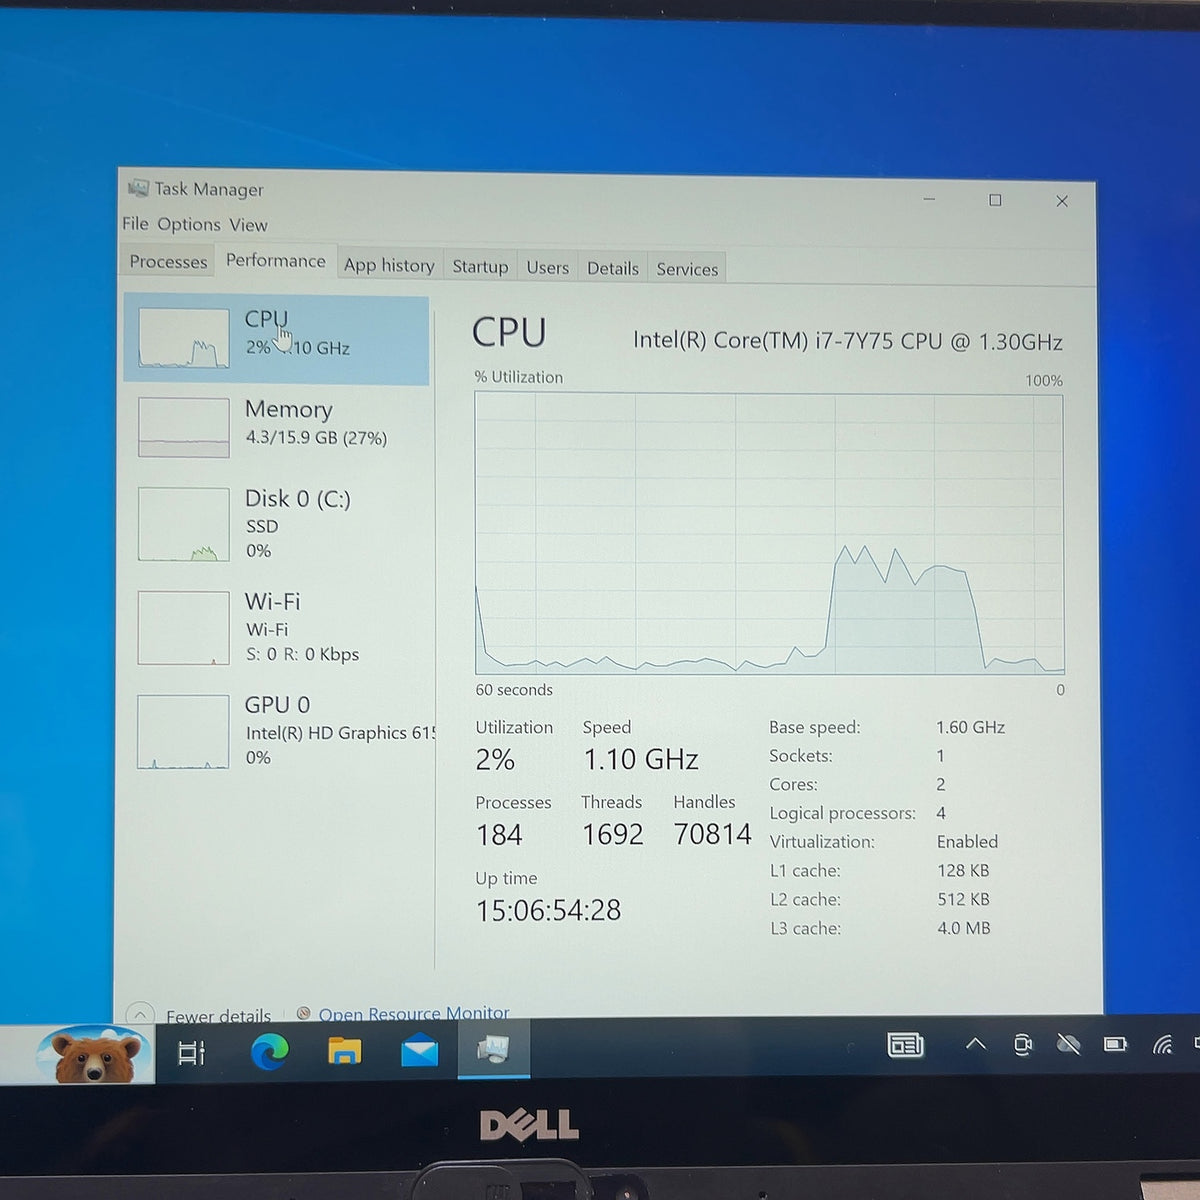Click the battery status tray icon
The height and width of the screenshot is (1200, 1200).
1115,1044
